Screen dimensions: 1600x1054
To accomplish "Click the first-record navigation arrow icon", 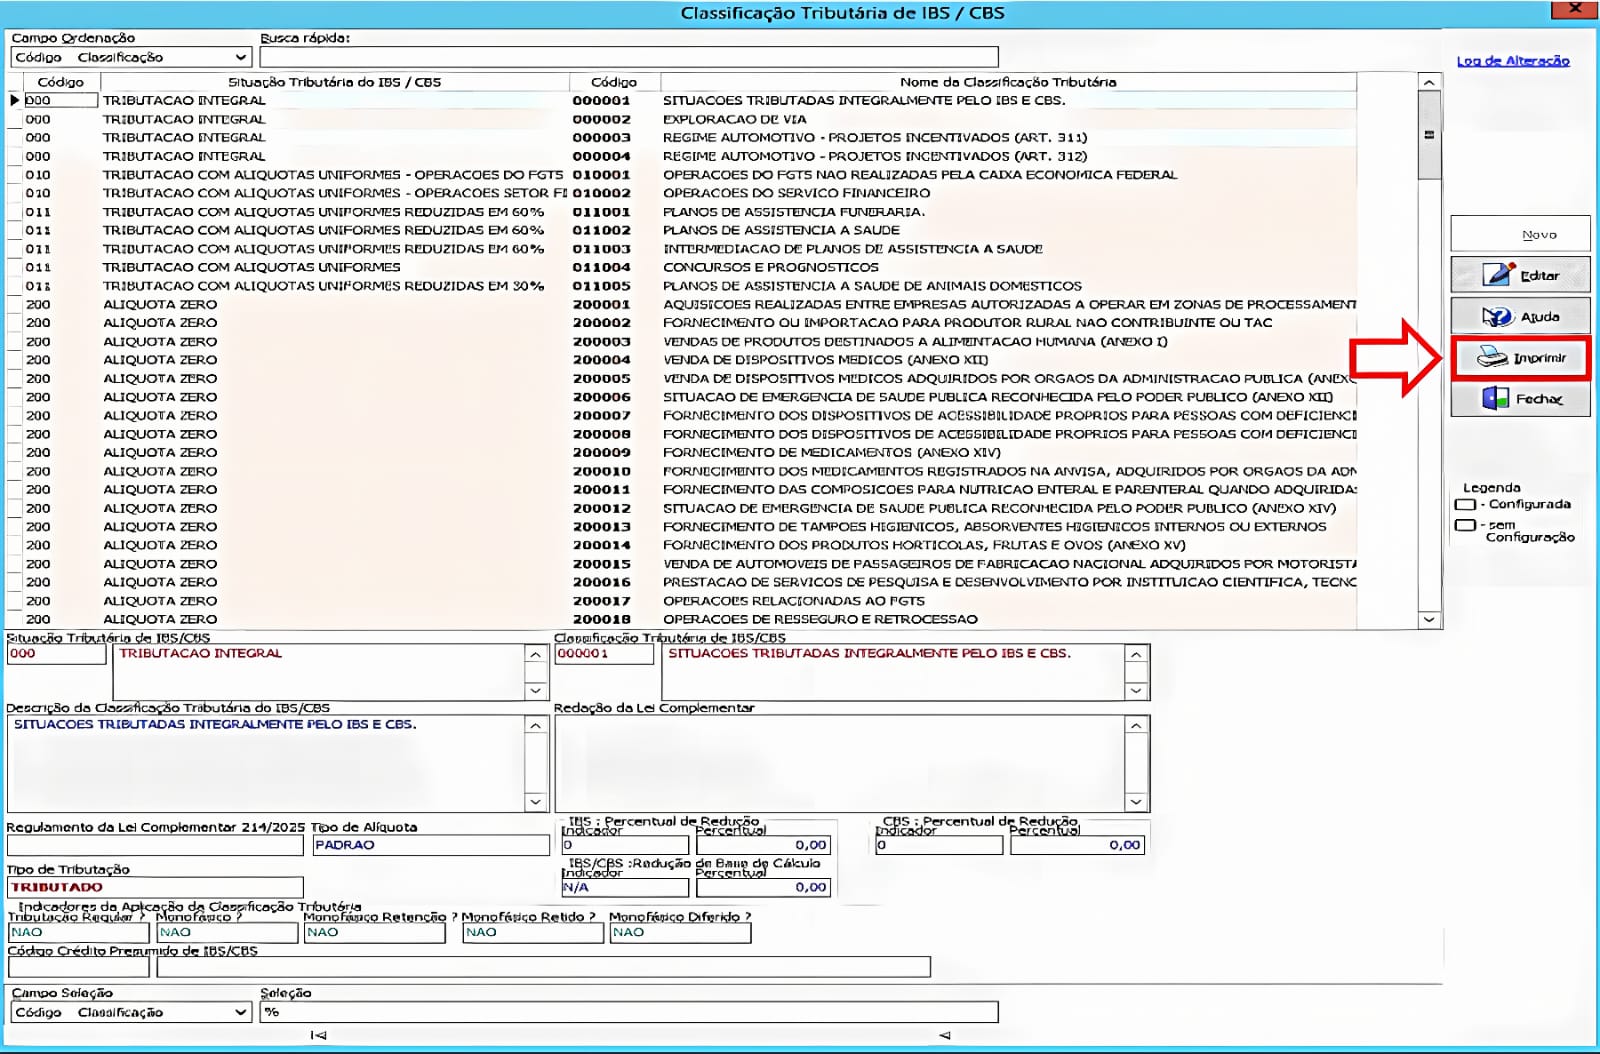I will pos(318,1035).
